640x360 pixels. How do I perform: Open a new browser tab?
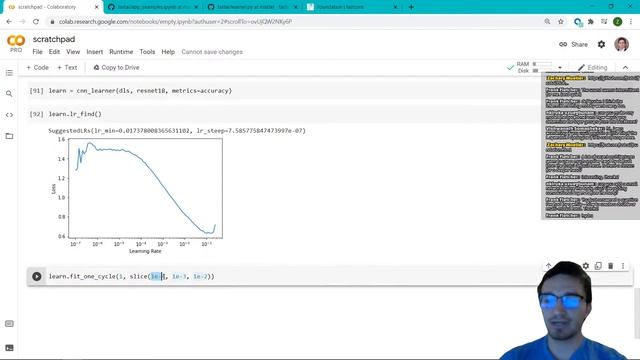click(x=411, y=7)
